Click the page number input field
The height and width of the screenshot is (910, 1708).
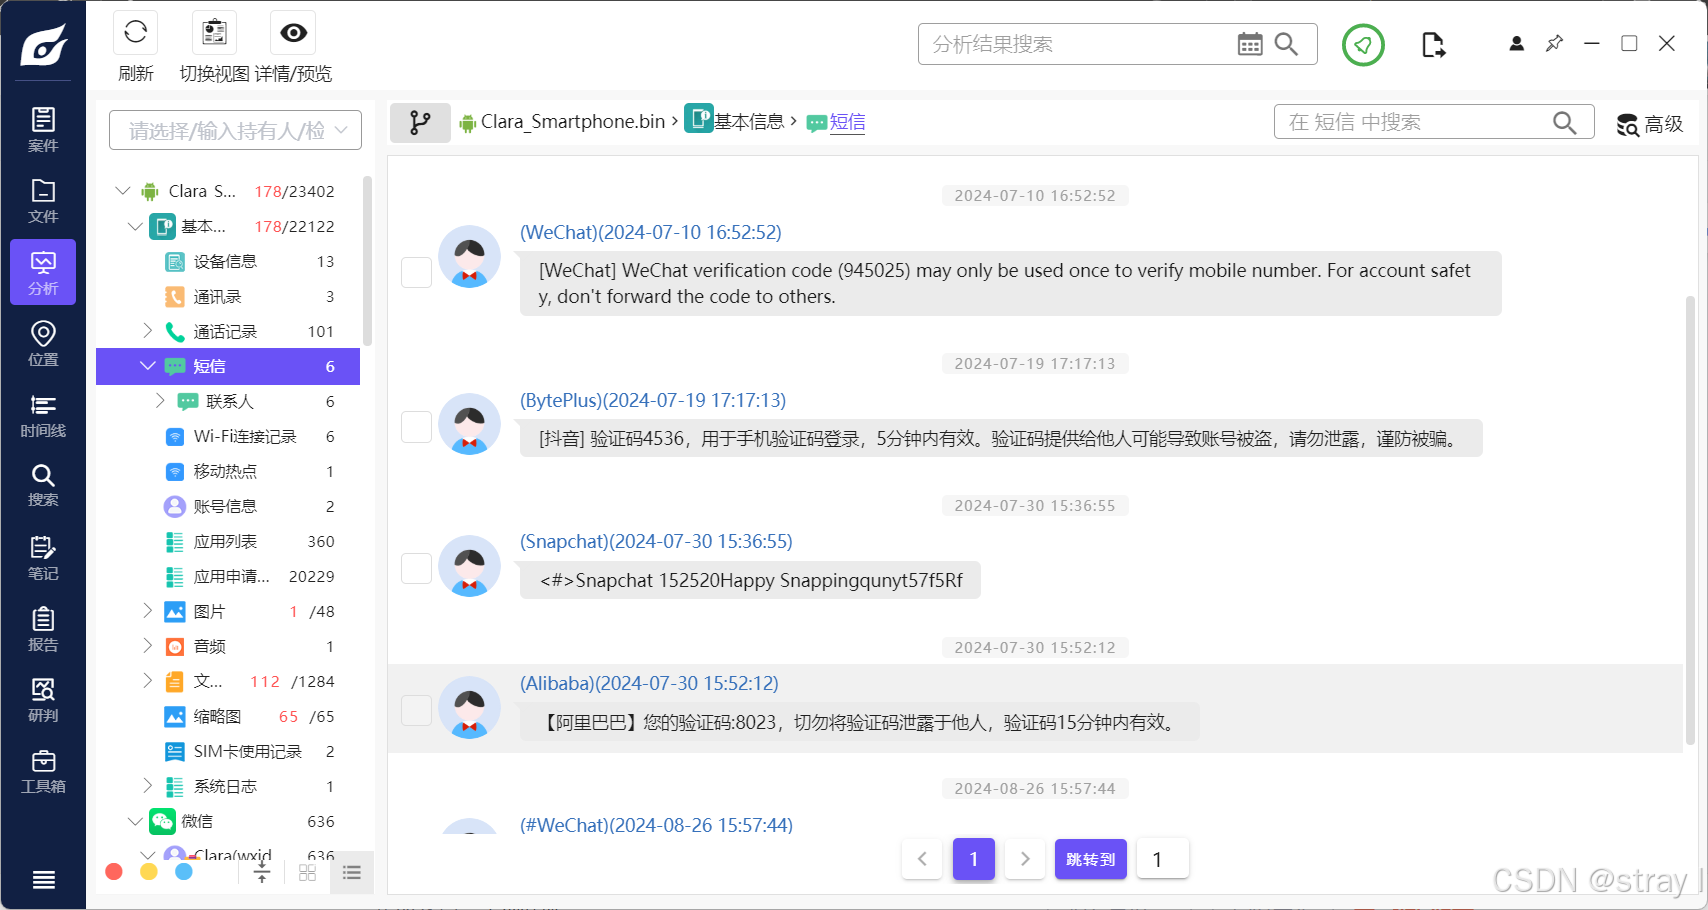[x=1163, y=859]
